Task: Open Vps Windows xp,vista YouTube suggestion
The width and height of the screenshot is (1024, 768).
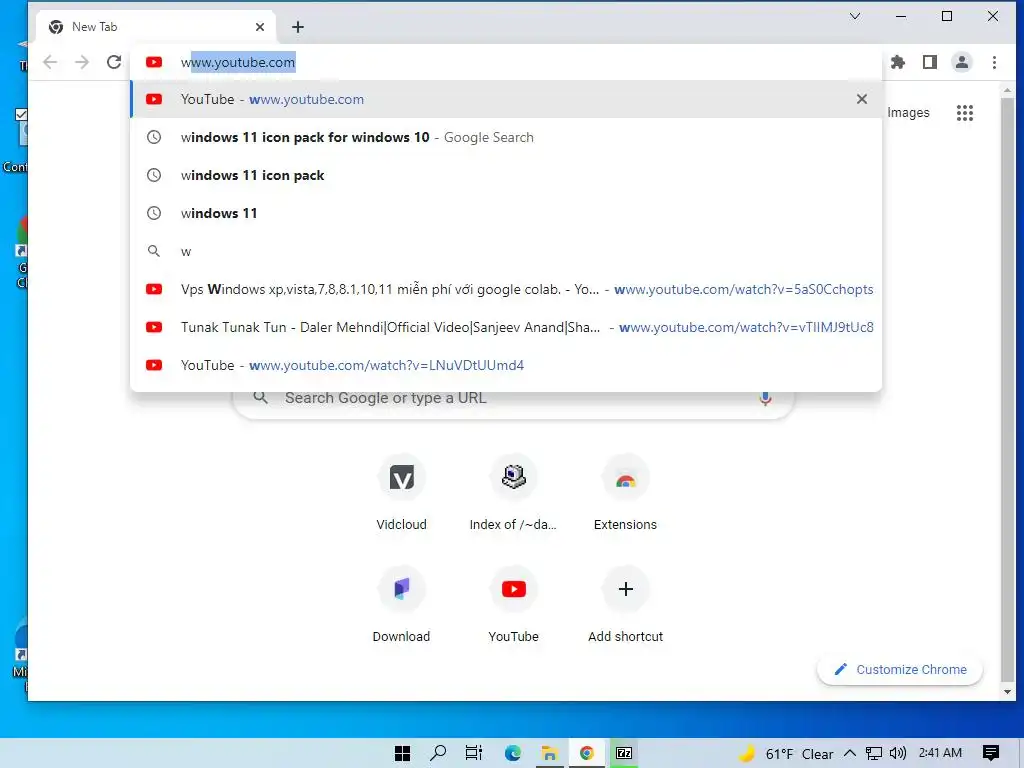Action: [506, 289]
